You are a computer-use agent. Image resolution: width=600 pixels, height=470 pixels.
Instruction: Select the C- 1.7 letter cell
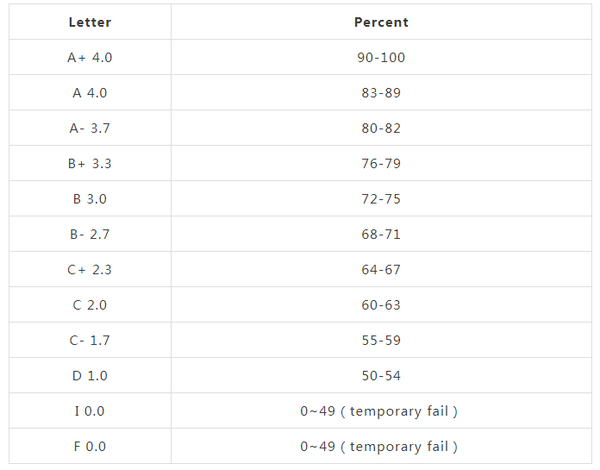coord(89,341)
